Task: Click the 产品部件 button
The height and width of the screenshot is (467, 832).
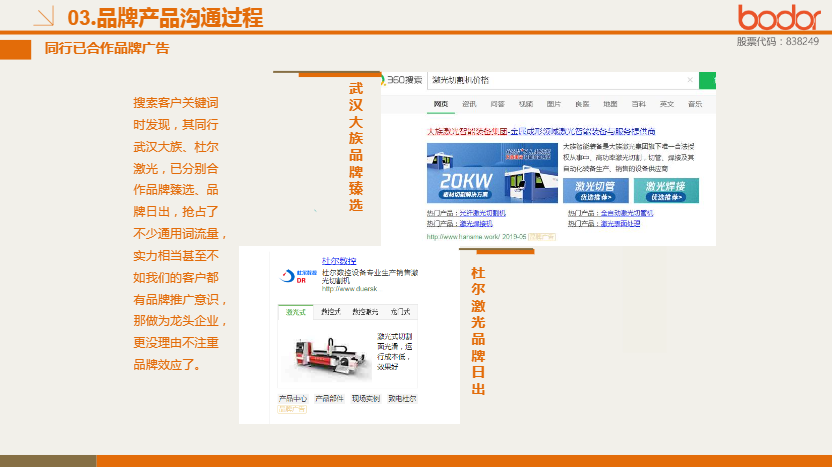Action: pos(330,399)
